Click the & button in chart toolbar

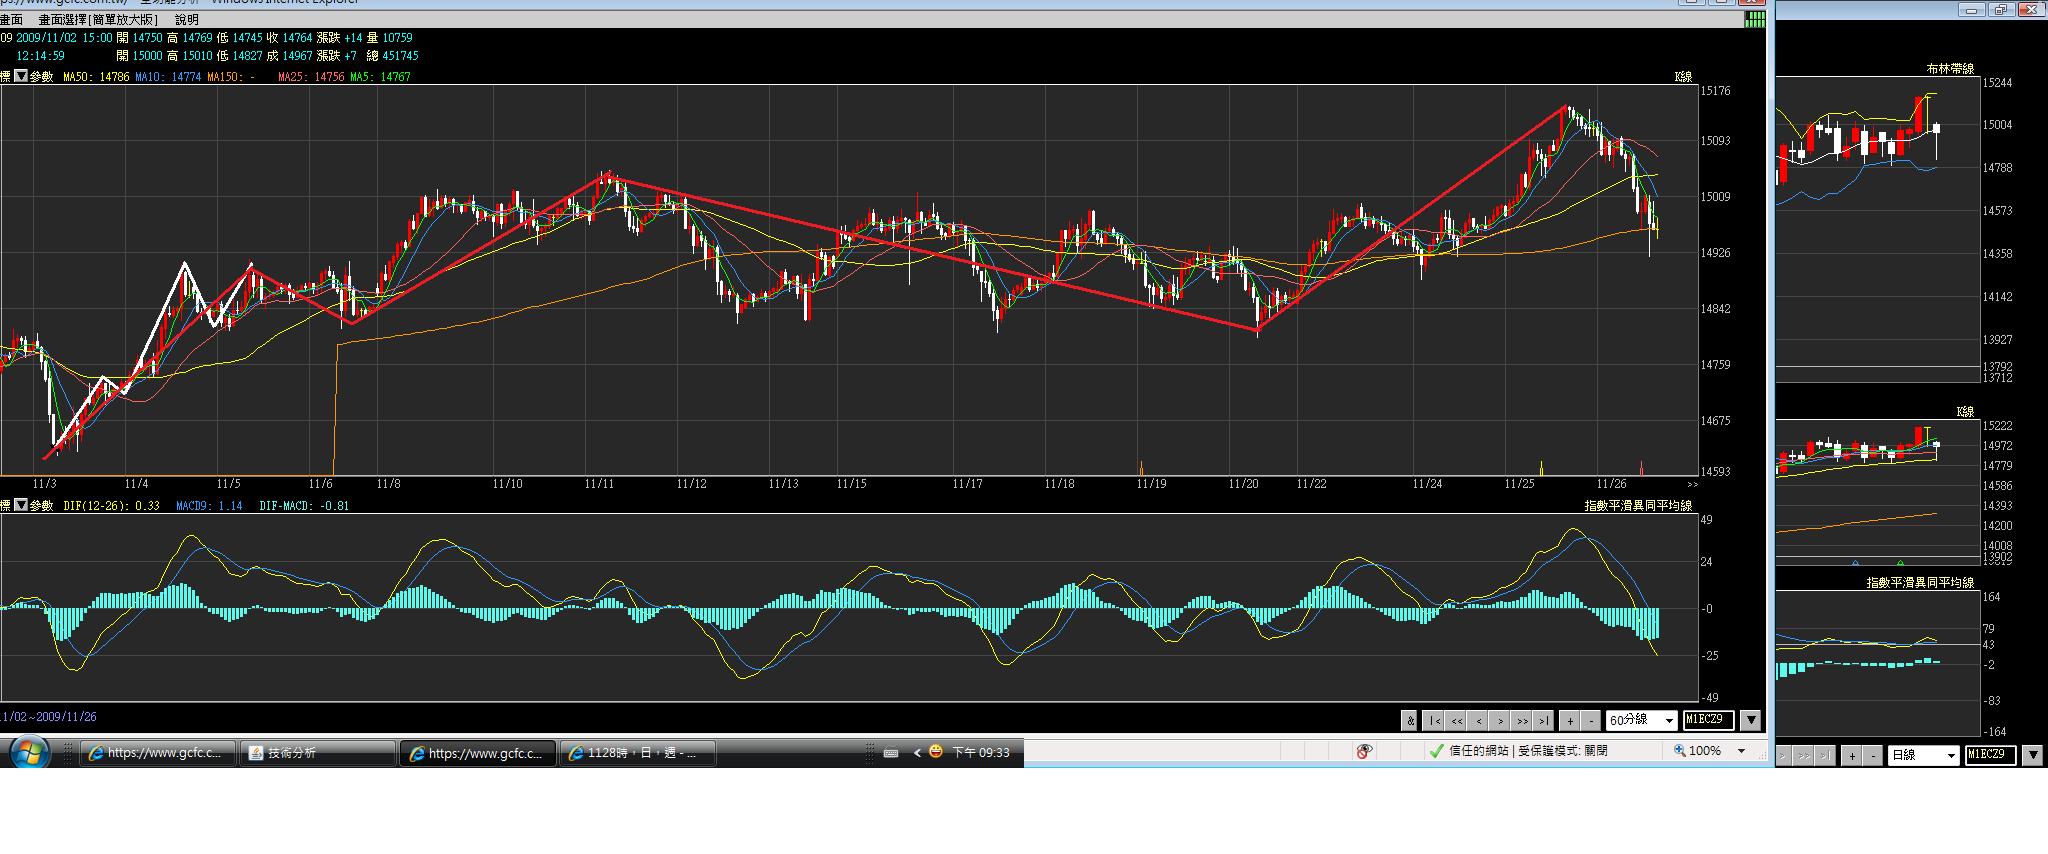point(1410,720)
